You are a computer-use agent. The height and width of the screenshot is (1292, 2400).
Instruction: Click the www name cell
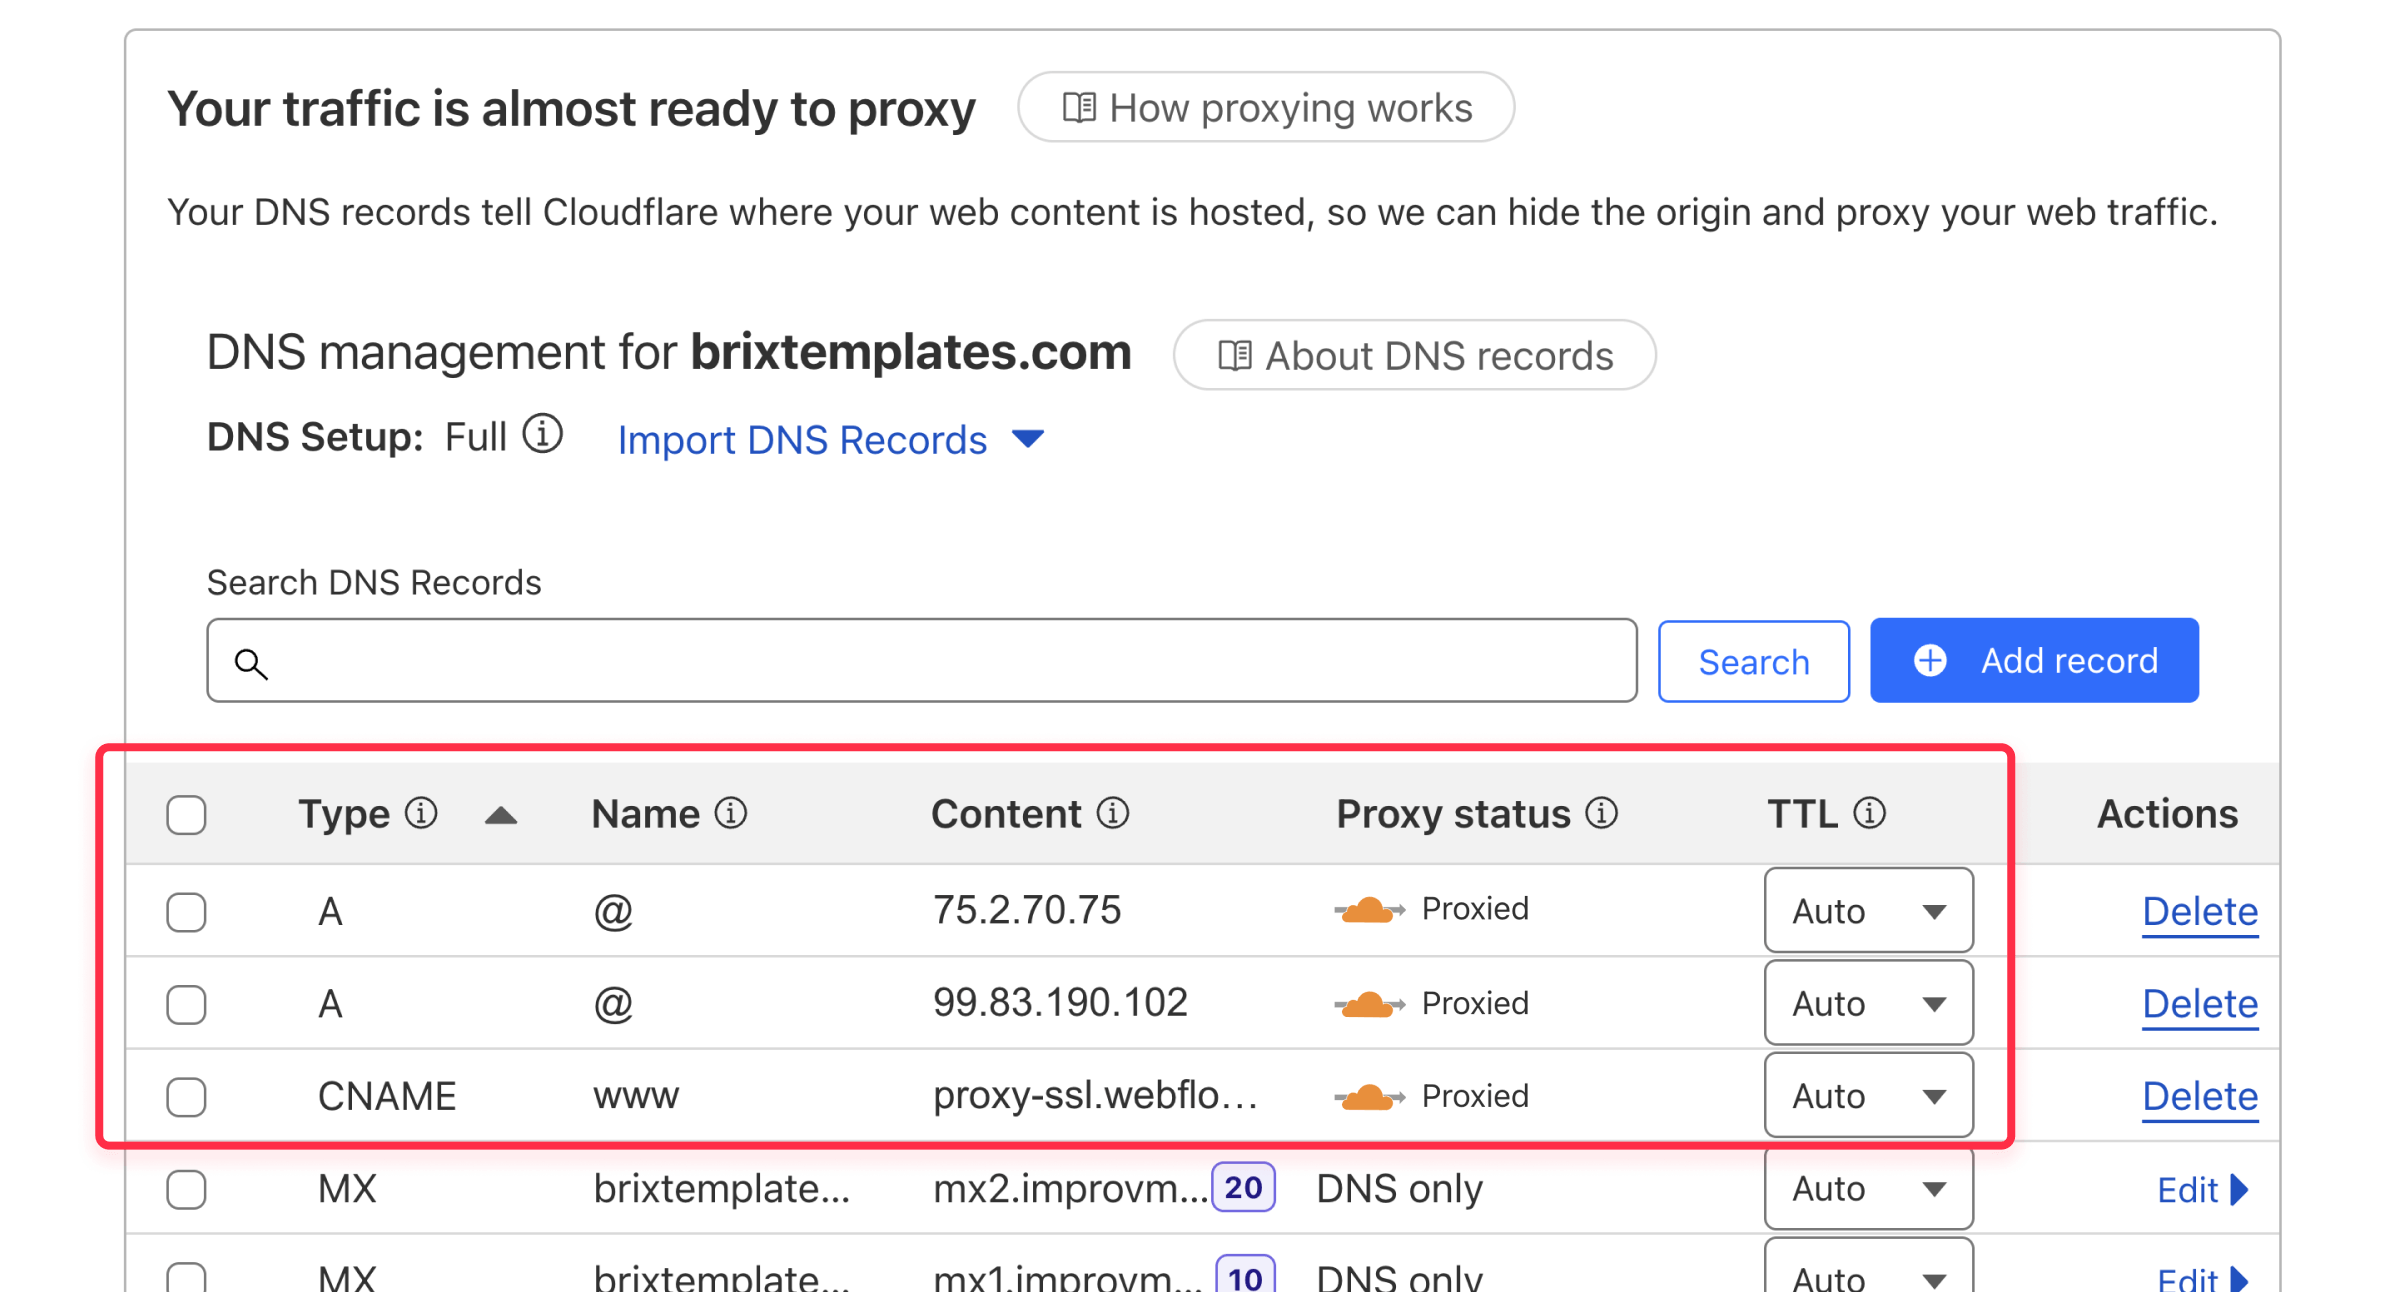(x=636, y=1096)
